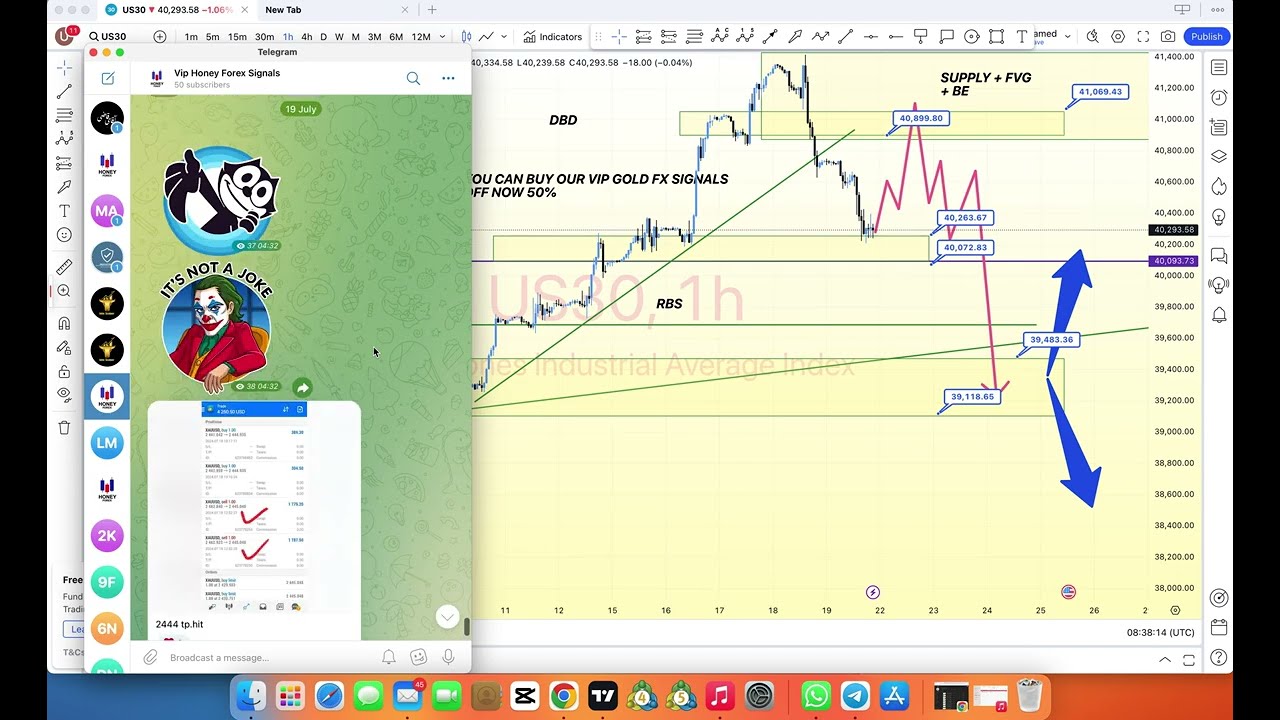Record a voice message with microphone icon

(x=449, y=657)
